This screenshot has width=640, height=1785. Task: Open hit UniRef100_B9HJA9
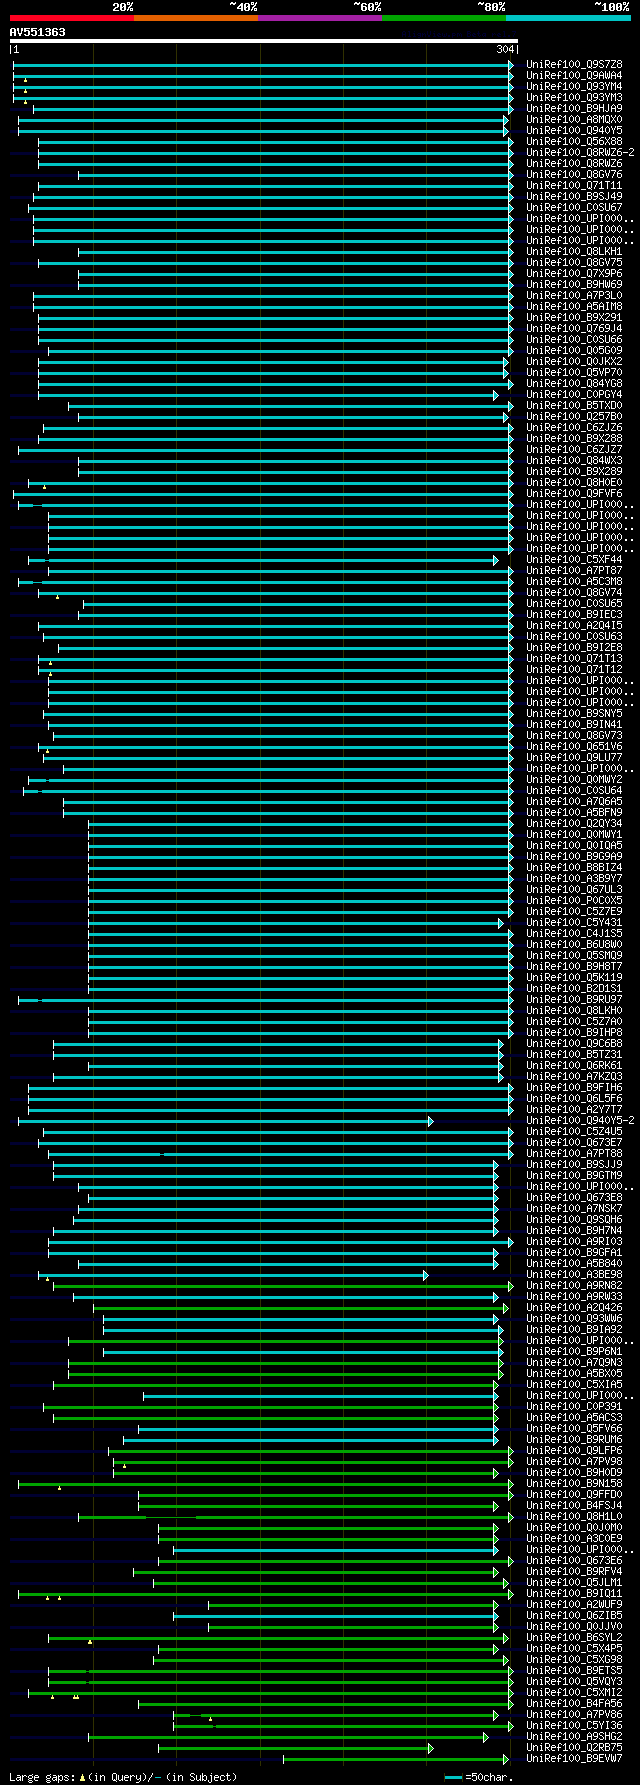click(x=574, y=108)
